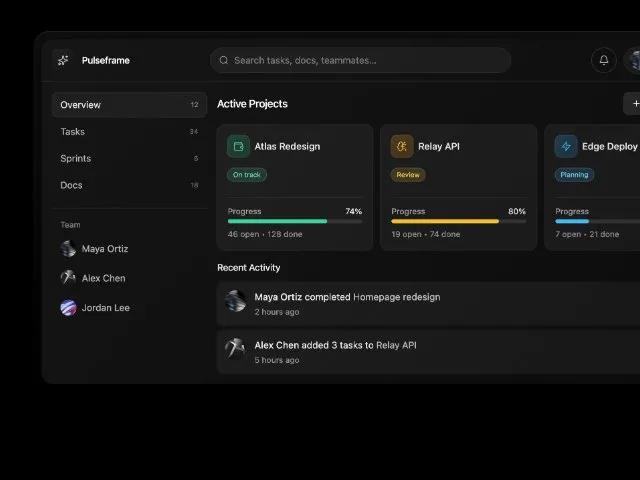Click the Edge Deploy lightning icon
This screenshot has width=640, height=480.
tap(566, 146)
